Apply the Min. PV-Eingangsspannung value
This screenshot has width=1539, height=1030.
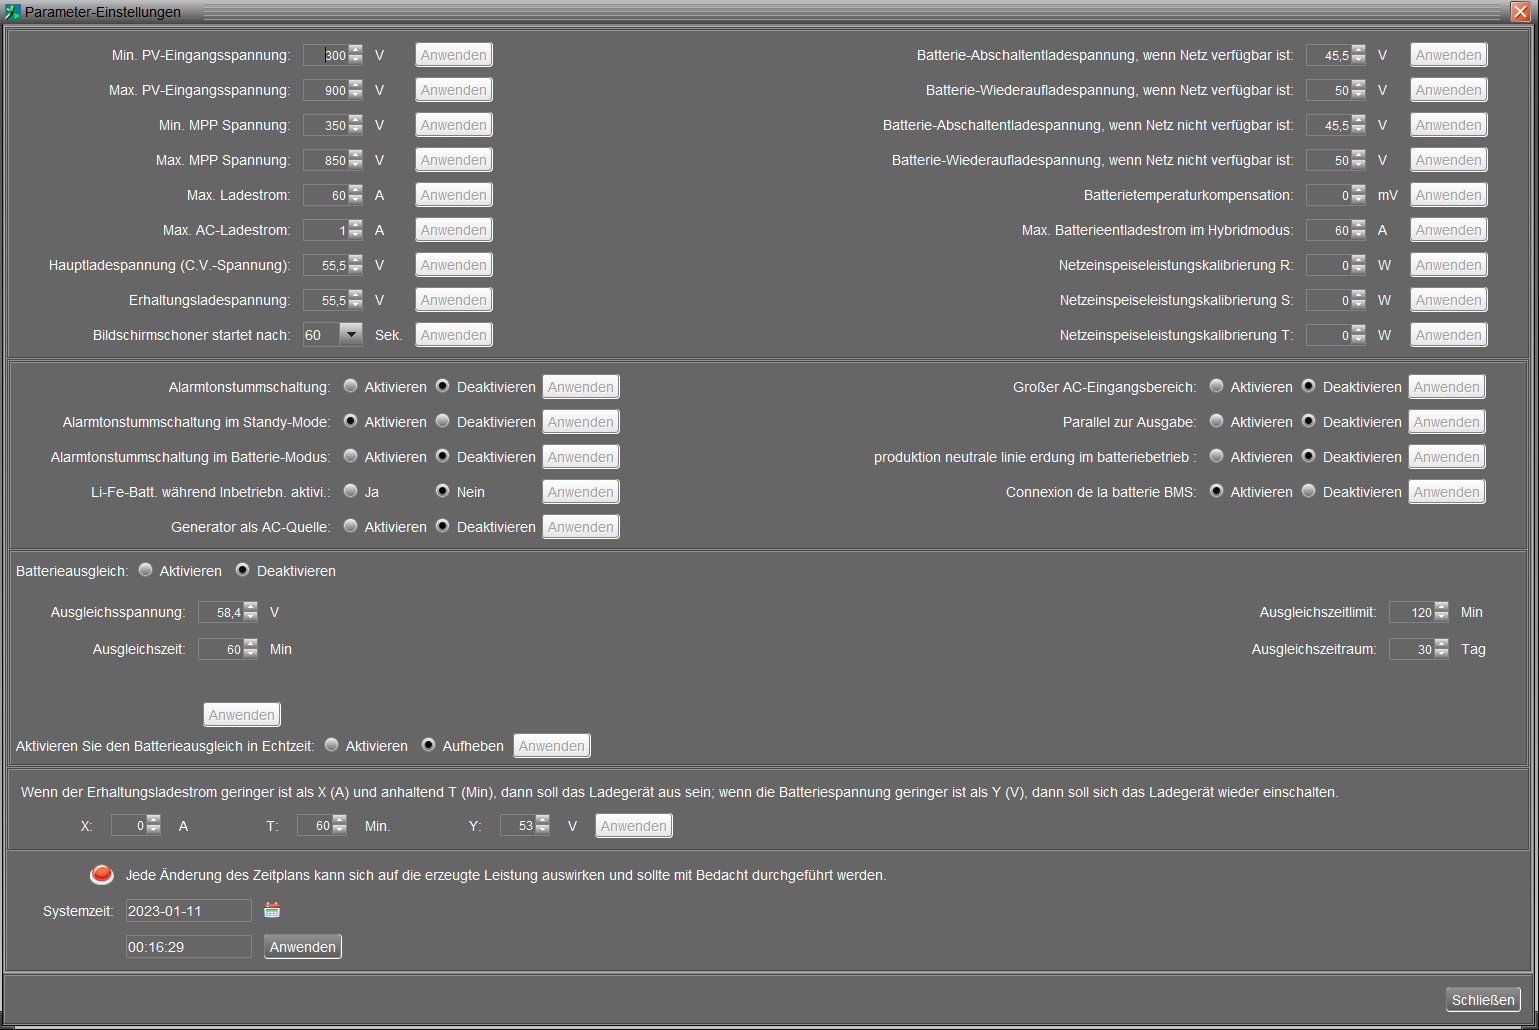pyautogui.click(x=454, y=55)
